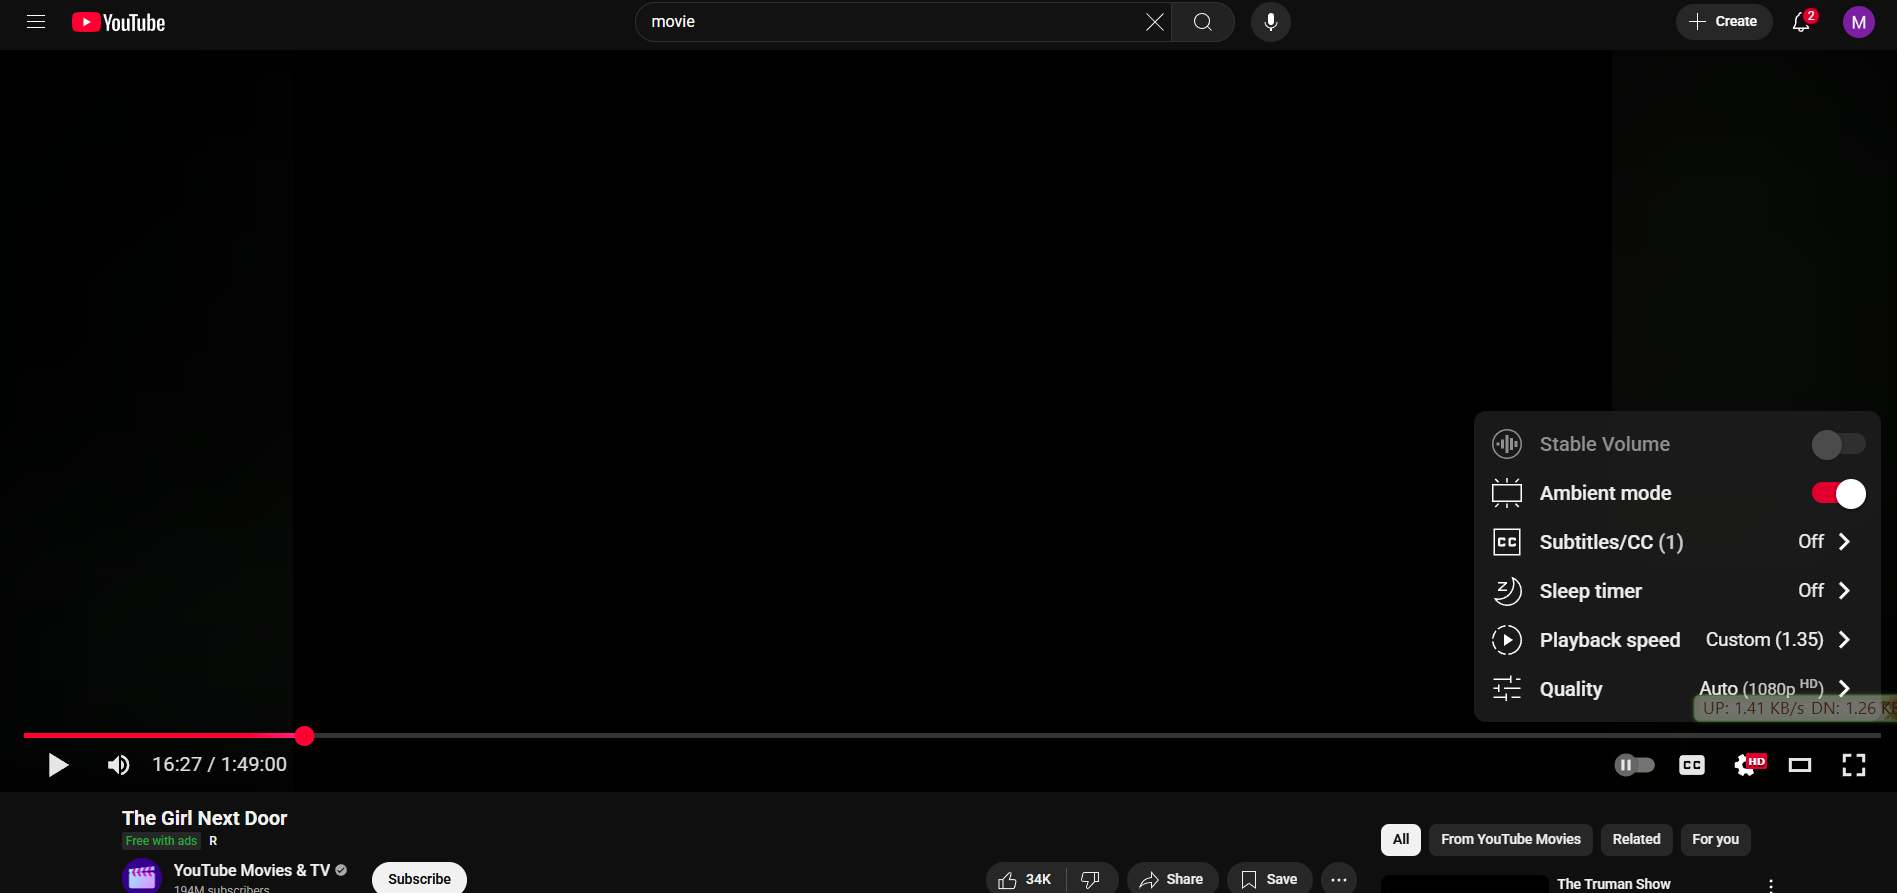Image resolution: width=1897 pixels, height=893 pixels.
Task: Click the magnifier search button
Action: click(x=1203, y=22)
